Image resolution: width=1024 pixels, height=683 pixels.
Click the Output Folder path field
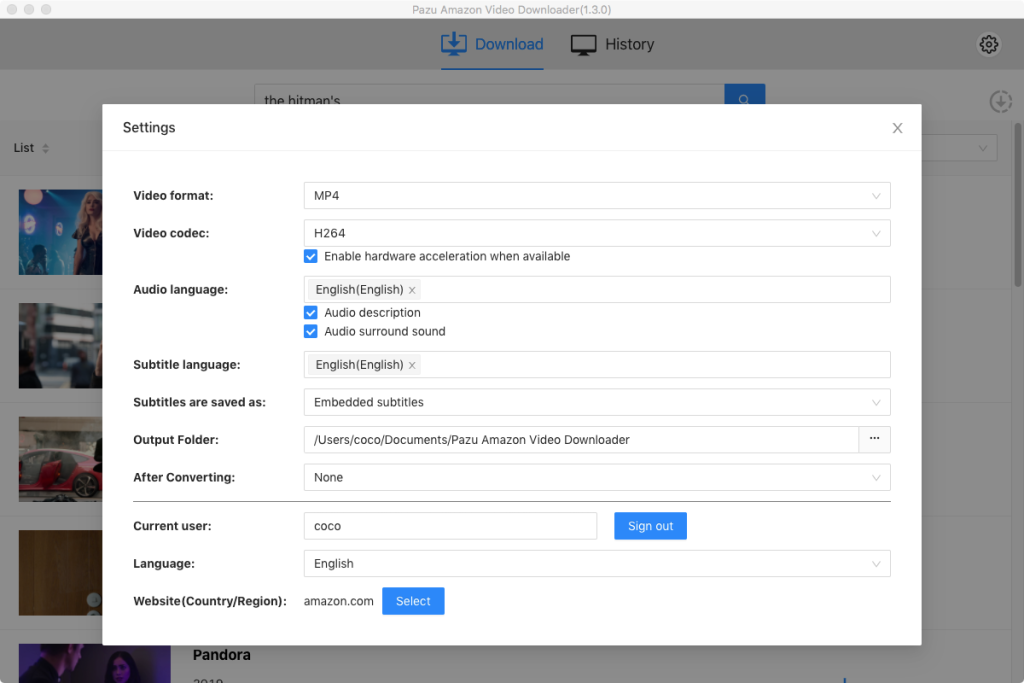(581, 439)
